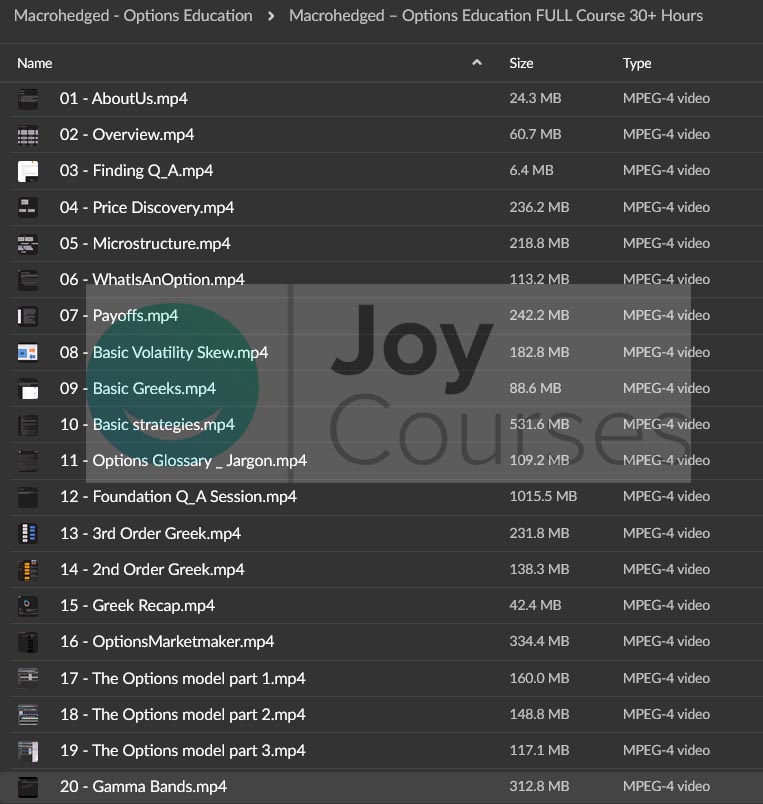Select the file name 03 - Finding Q_A.mp4
763x804 pixels.
coord(136,171)
